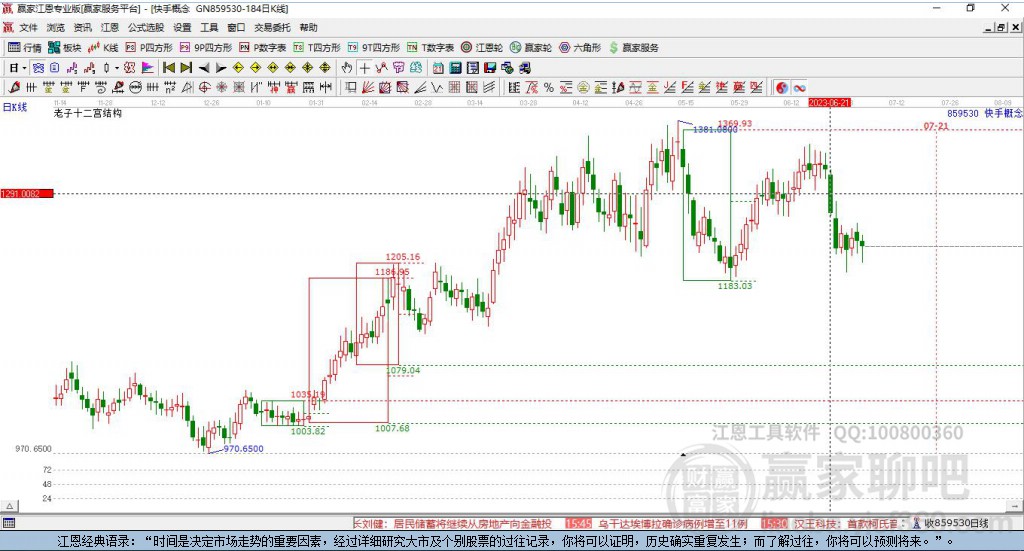Select the 970.6500 low price label
1024x551 pixels.
tap(244, 449)
